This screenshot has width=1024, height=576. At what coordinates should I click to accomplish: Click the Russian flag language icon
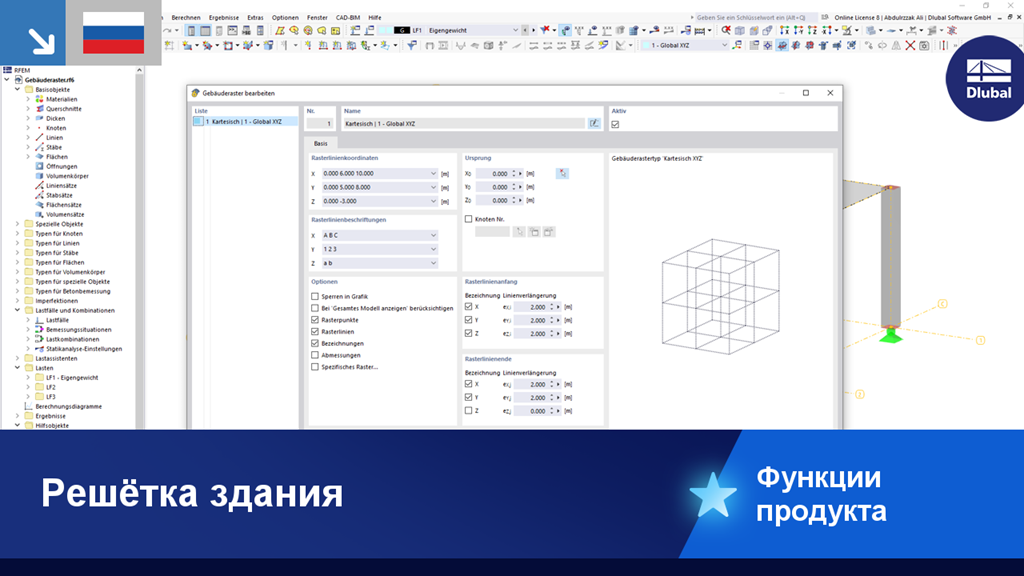pyautogui.click(x=114, y=33)
